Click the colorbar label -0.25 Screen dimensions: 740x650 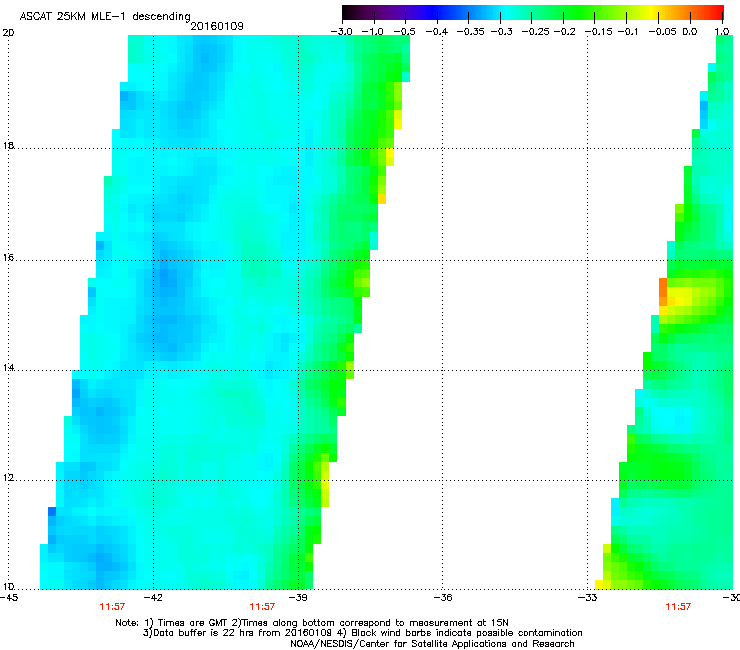click(x=536, y=32)
